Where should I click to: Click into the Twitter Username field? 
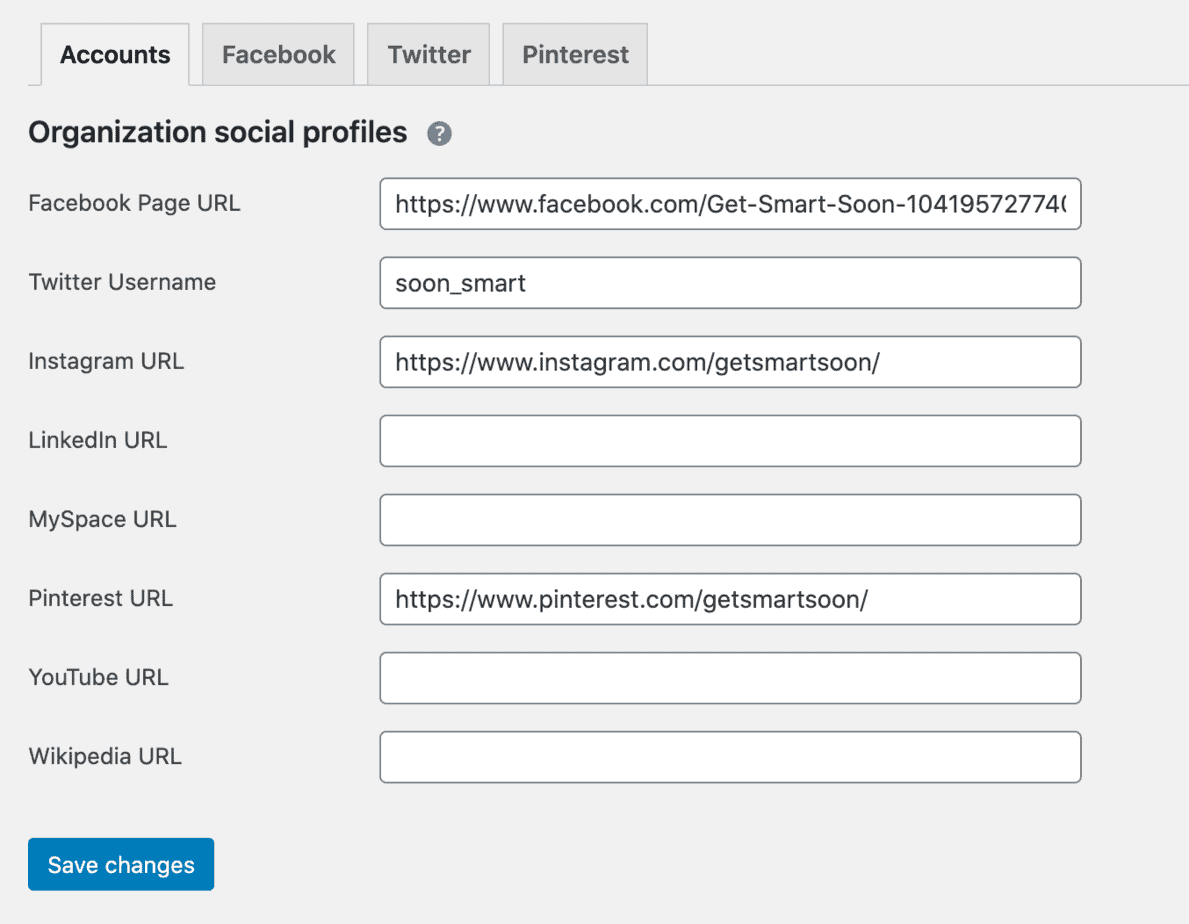730,283
